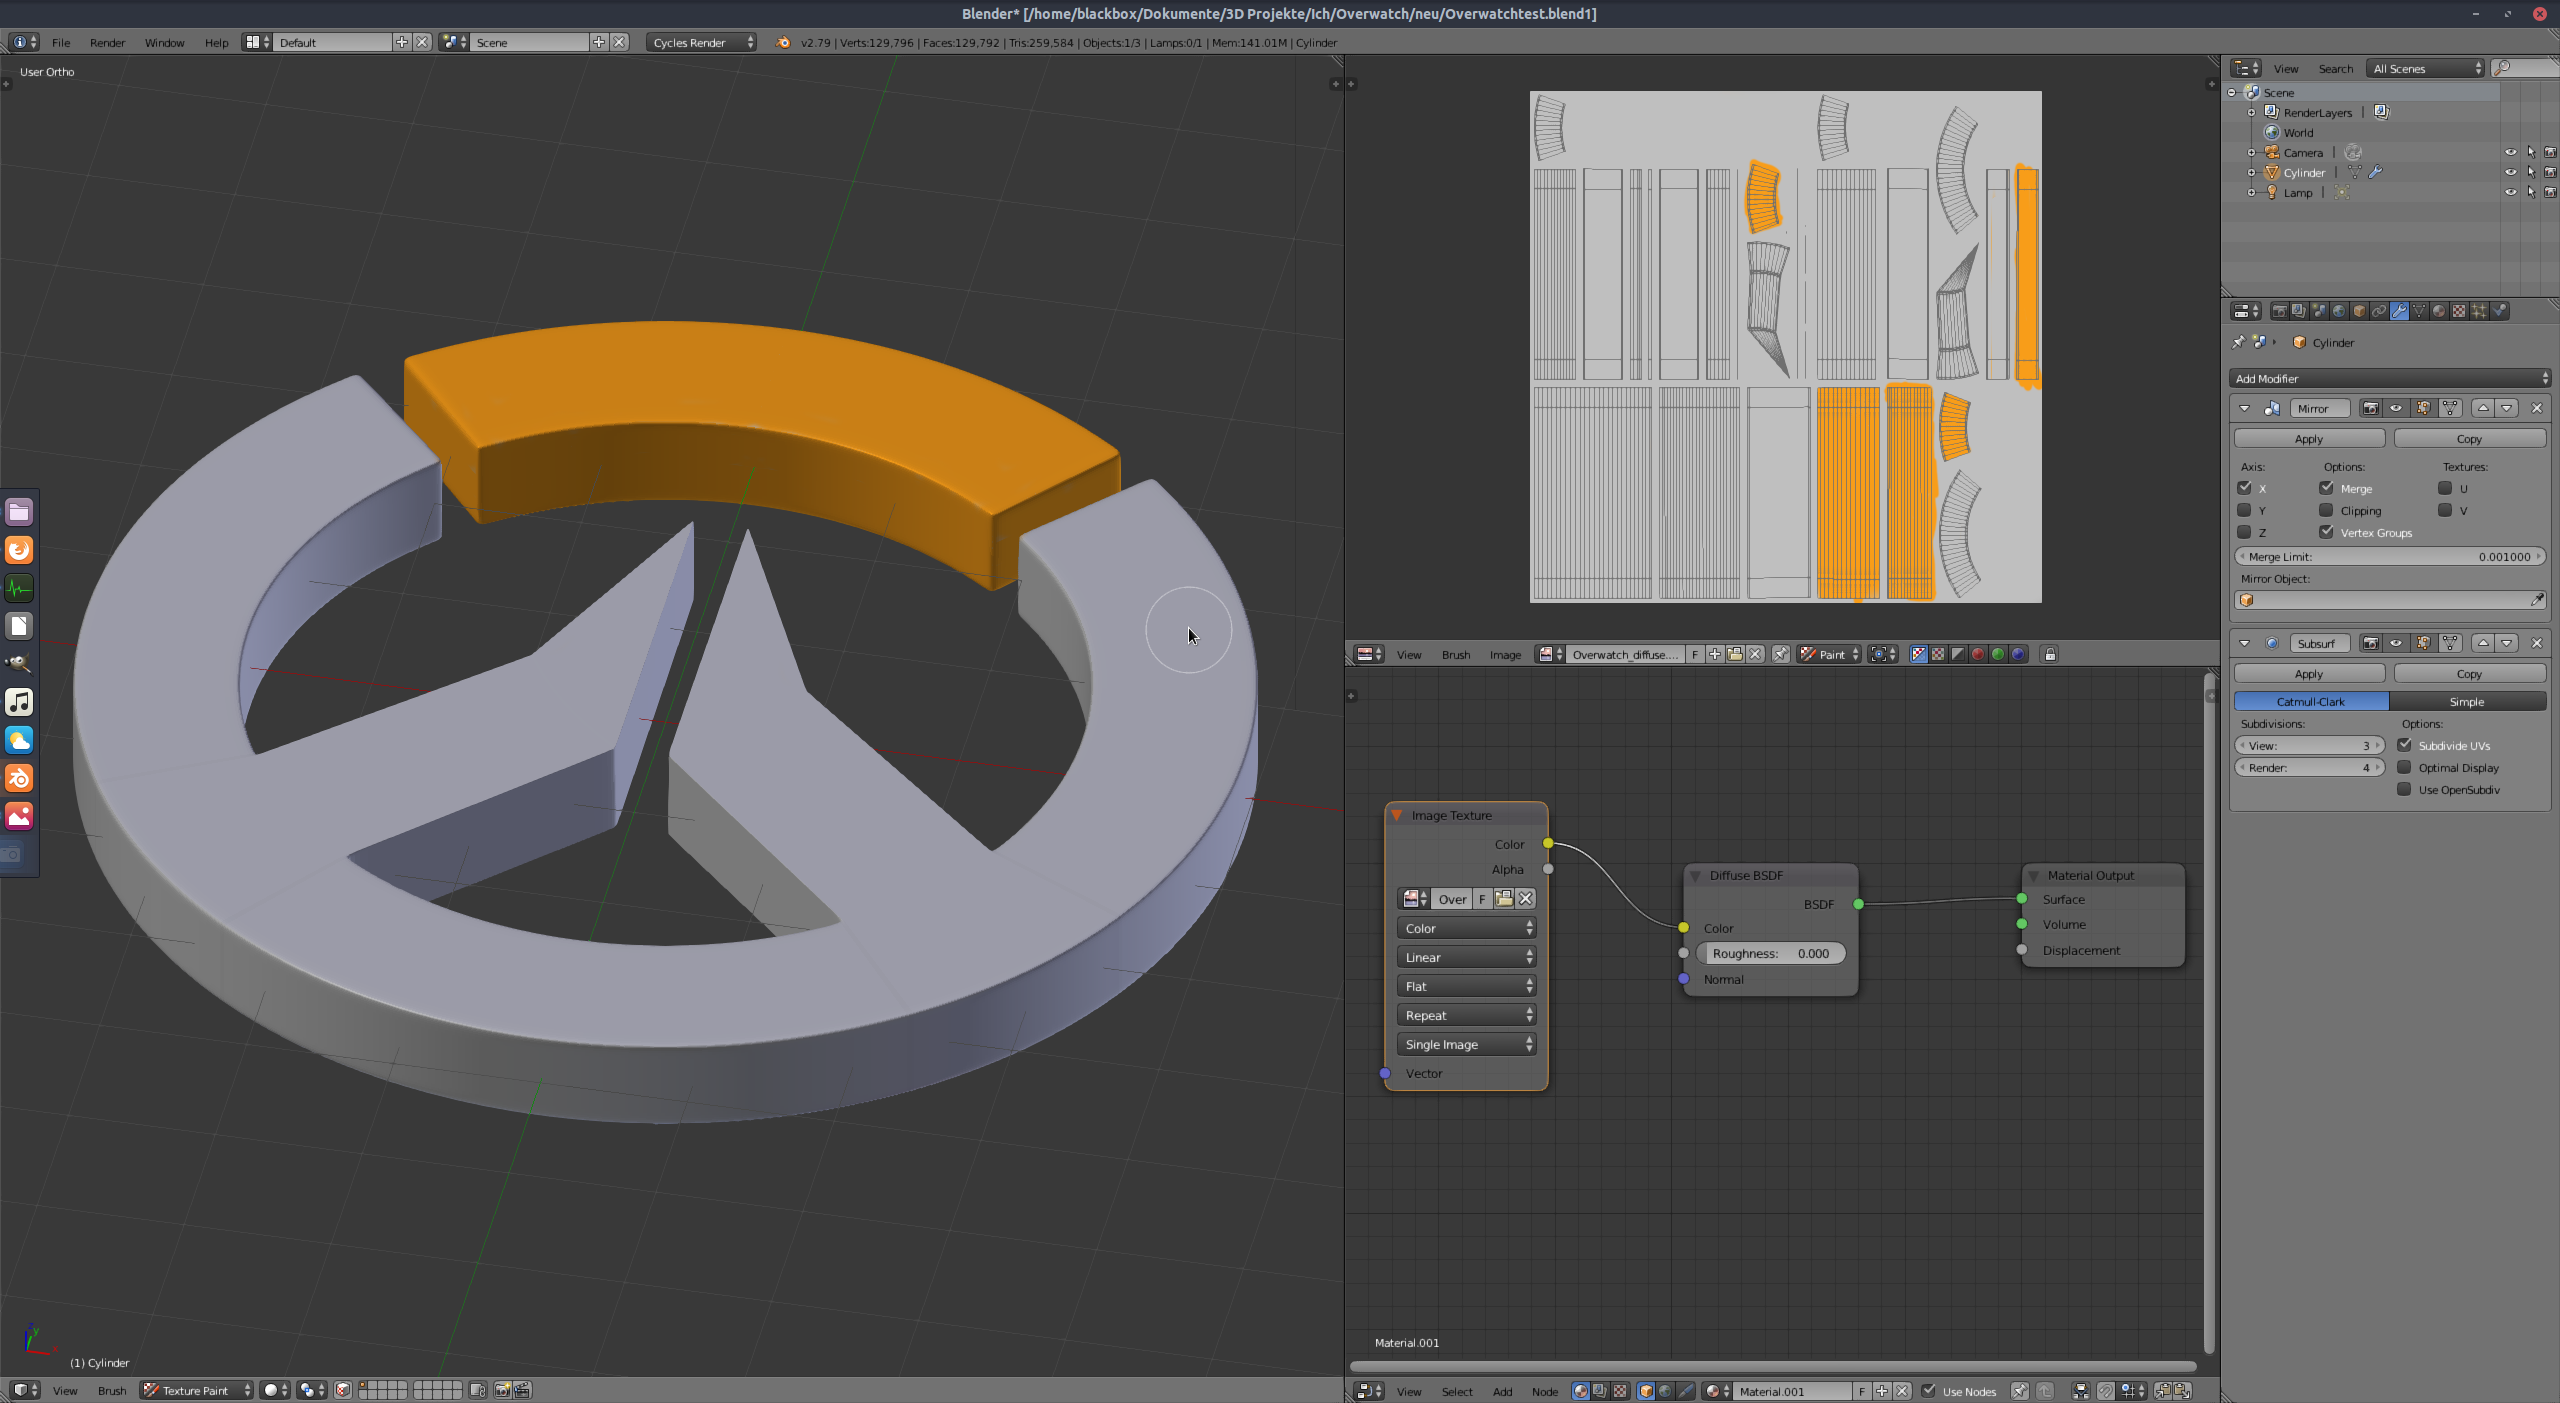Click the Roughness slider on Diffuse BSDF
The width and height of the screenshot is (2560, 1403).
click(x=1770, y=953)
